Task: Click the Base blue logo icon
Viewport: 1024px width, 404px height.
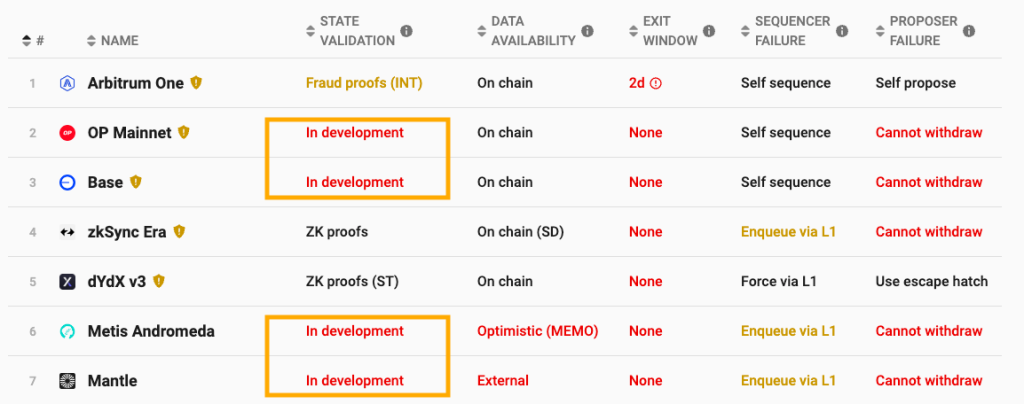Action: point(67,182)
